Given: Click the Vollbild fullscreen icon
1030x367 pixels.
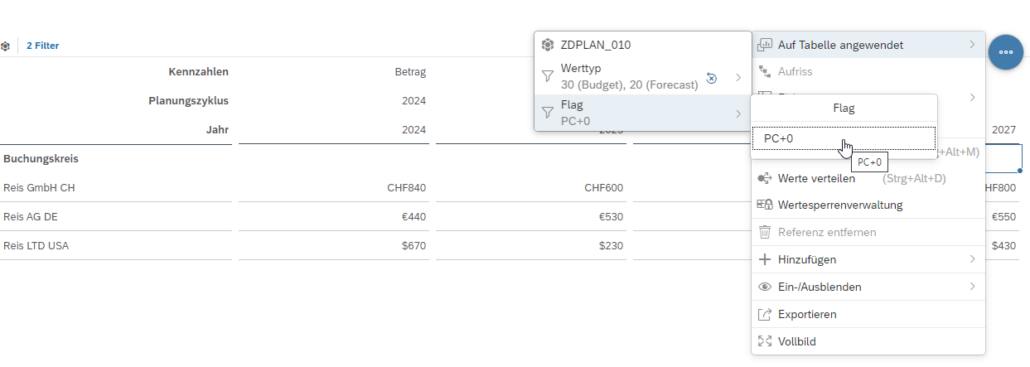Looking at the screenshot, I should point(765,341).
